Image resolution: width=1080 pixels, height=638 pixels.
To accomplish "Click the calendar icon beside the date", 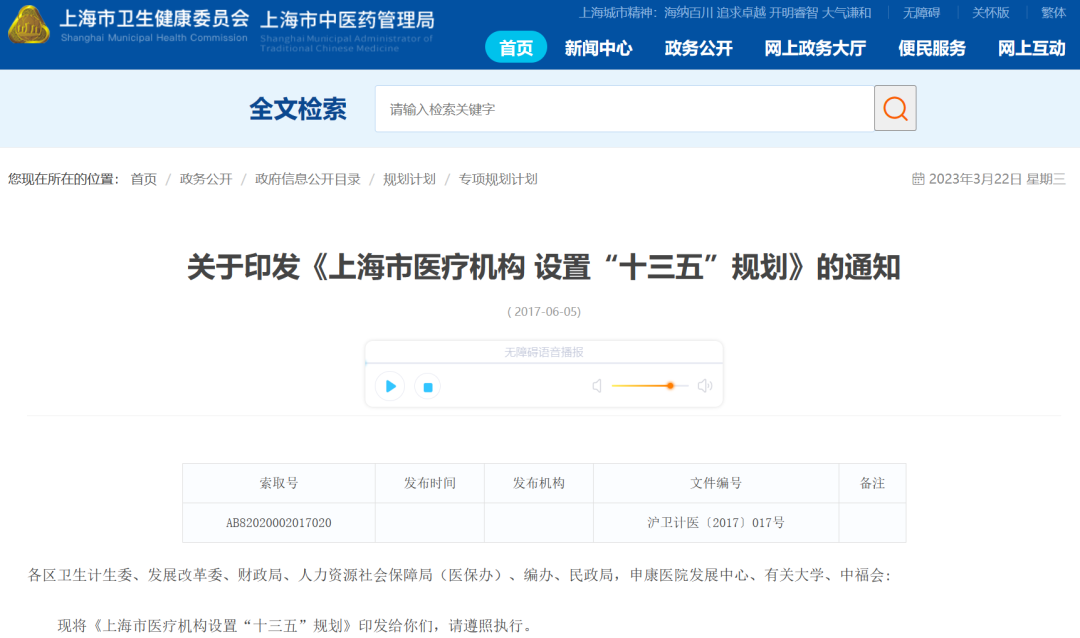I will 918,179.
